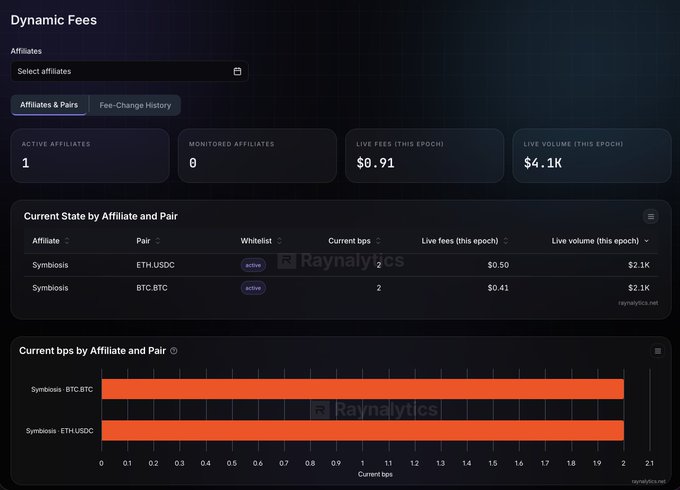This screenshot has height=490, width=680.
Task: Click the active badge in ETH.USDC row
Action: [x=253, y=265]
